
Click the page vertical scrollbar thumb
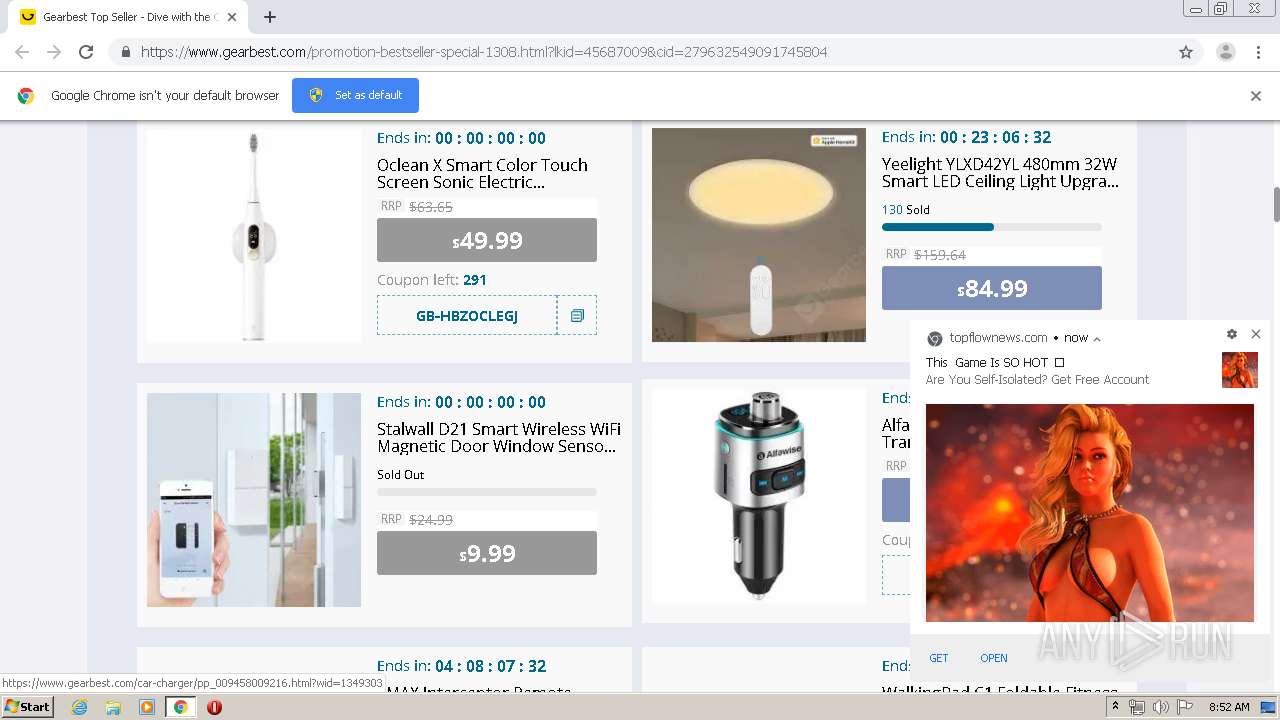pyautogui.click(x=1276, y=205)
